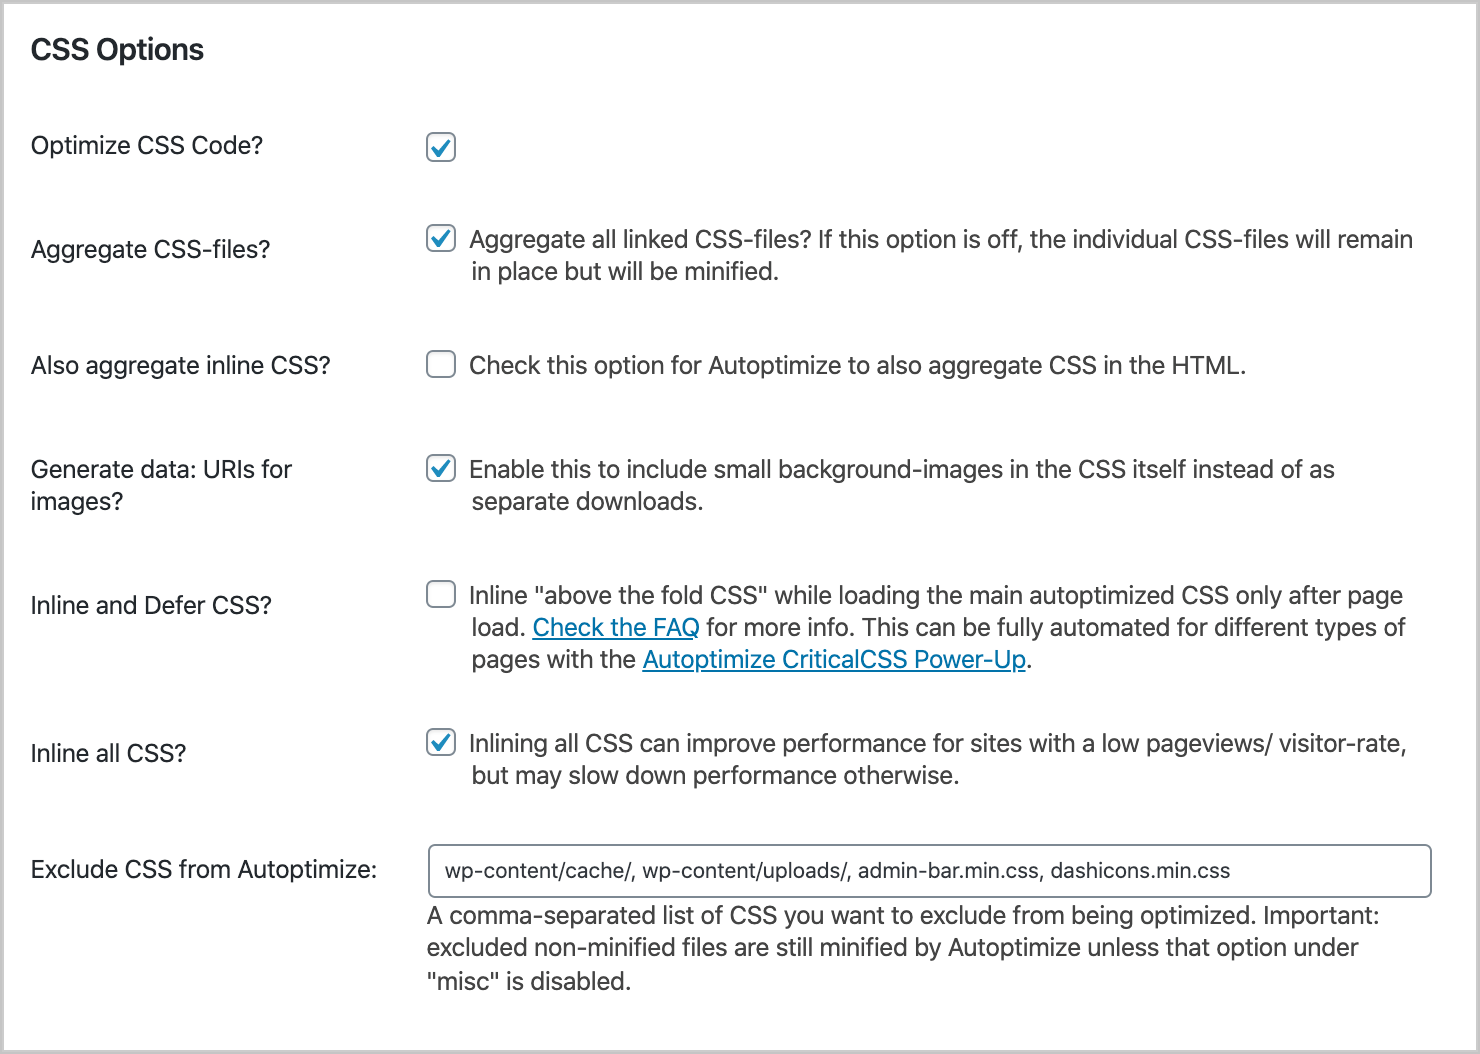Follow the Autoptimize CriticalCSS Power-Up link
Screen dimensions: 1480x1054
coord(834,659)
